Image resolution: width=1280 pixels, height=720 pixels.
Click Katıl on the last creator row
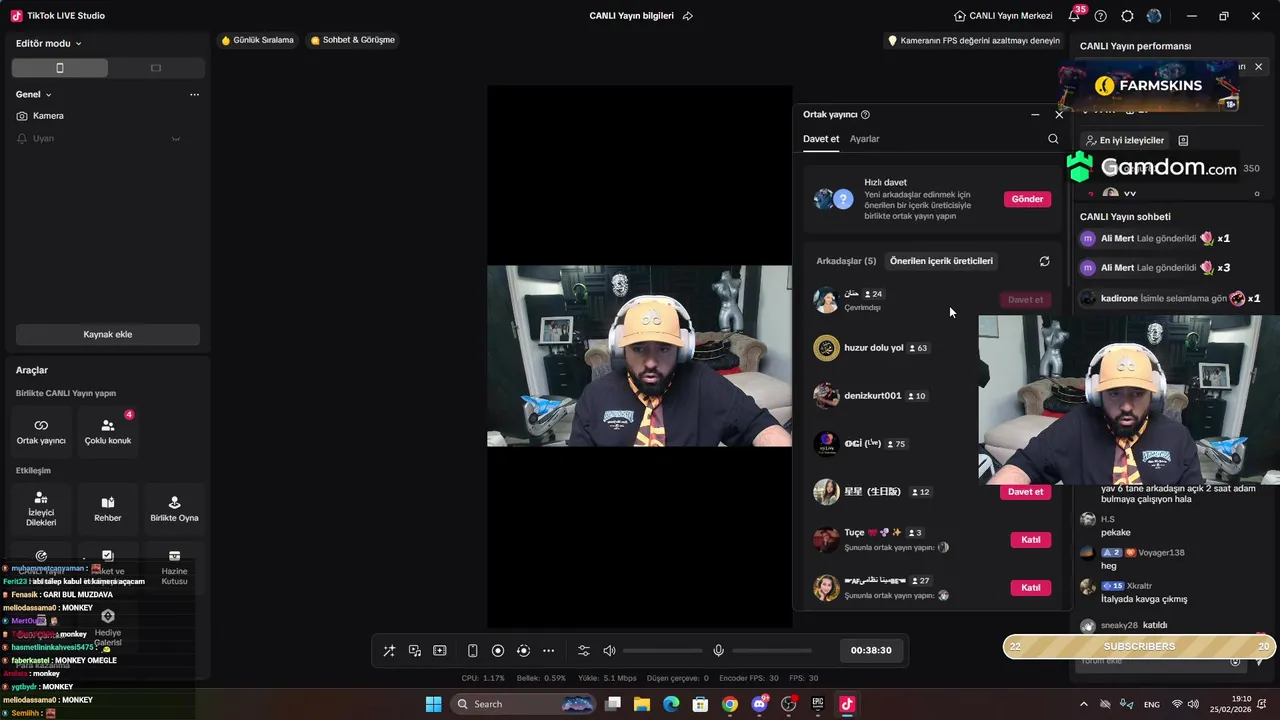click(x=1031, y=588)
